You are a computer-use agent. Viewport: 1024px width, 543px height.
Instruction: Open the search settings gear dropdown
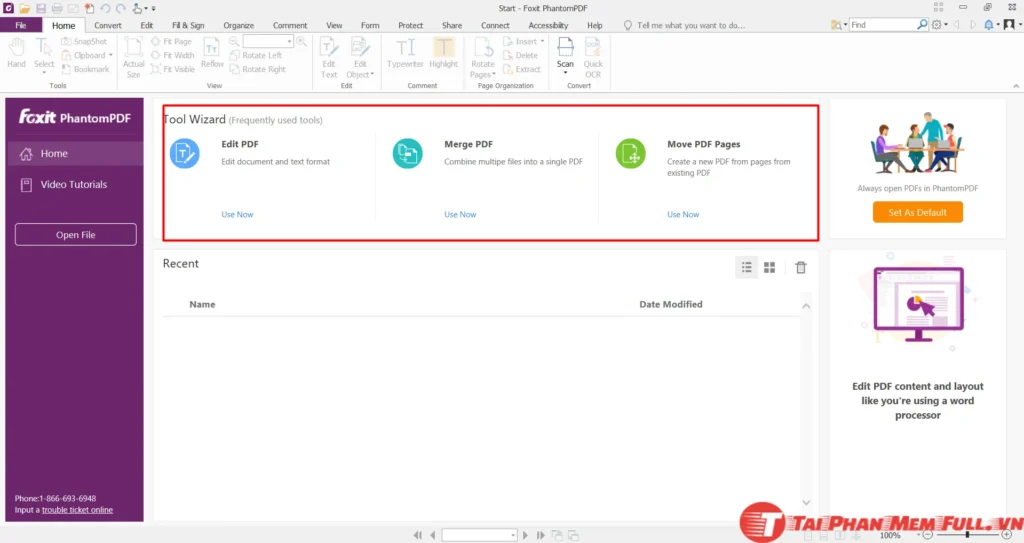click(x=939, y=25)
